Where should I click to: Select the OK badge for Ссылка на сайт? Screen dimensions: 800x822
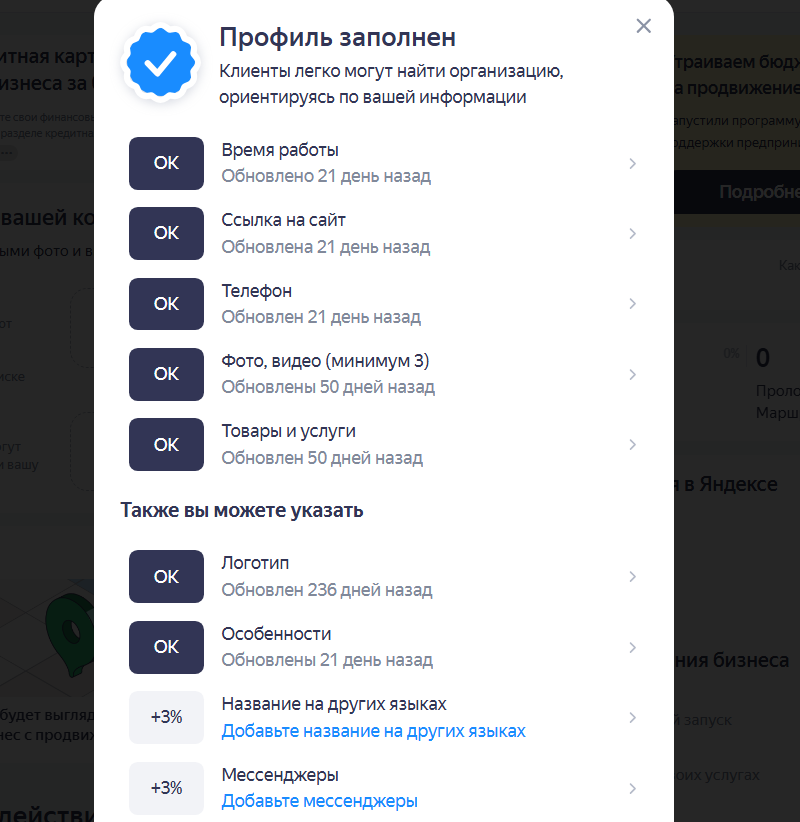166,232
